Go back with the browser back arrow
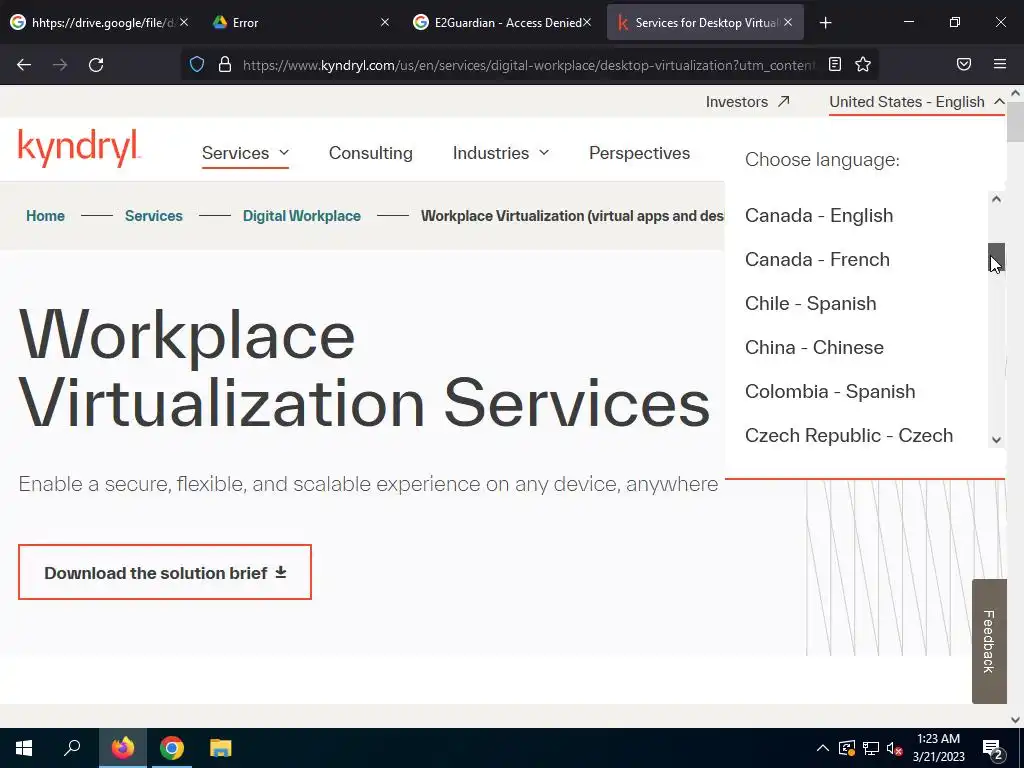Image resolution: width=1024 pixels, height=768 pixels. point(24,65)
